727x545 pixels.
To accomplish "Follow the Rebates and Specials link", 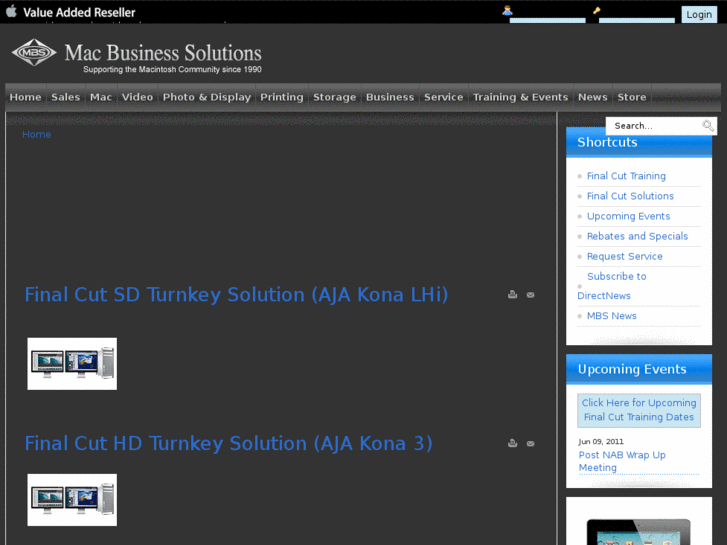I will 637,236.
